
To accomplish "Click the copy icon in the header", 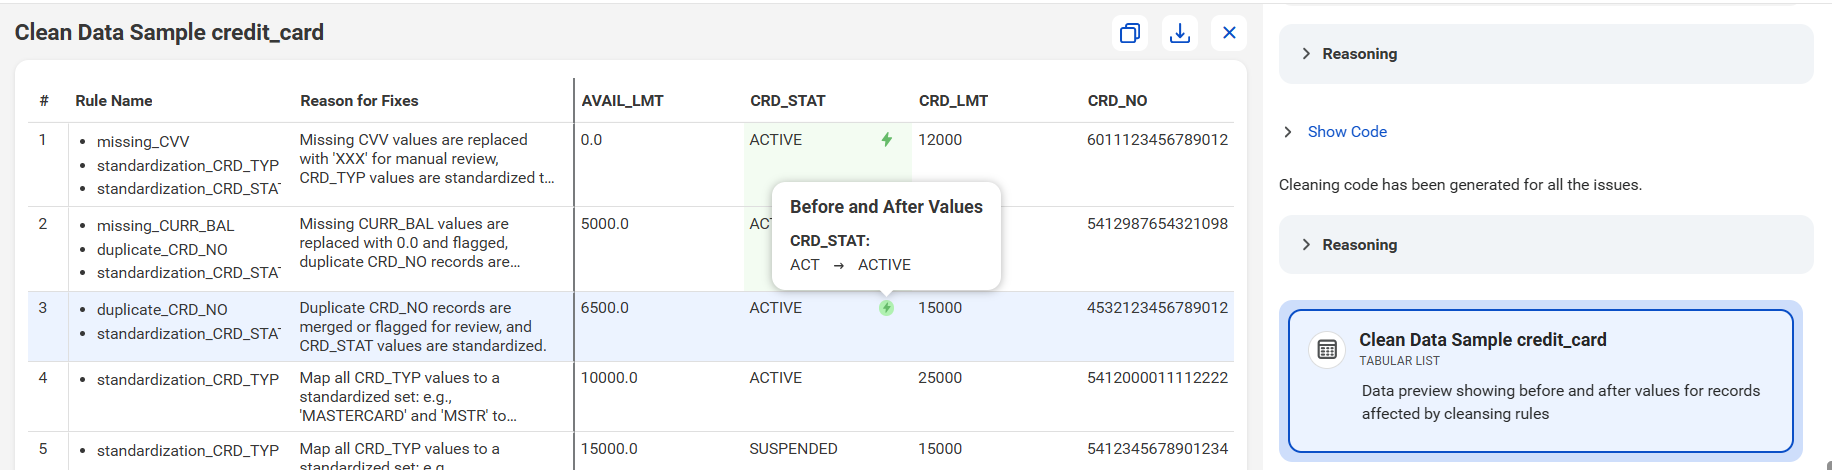I will (1130, 33).
